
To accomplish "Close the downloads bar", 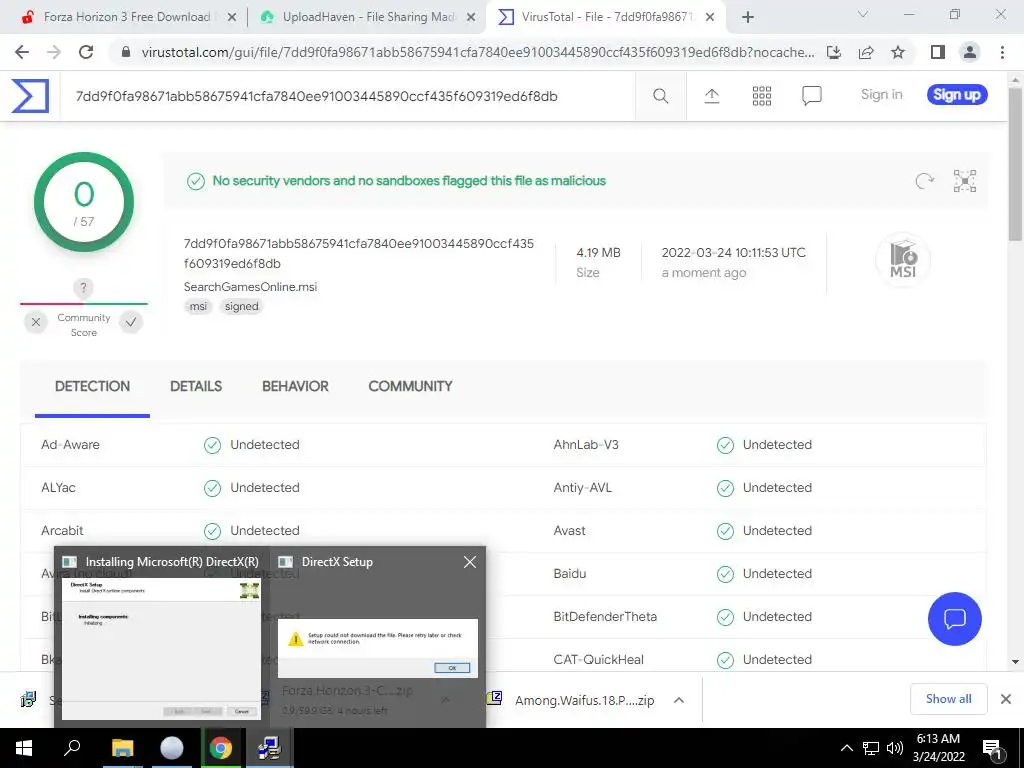I will pos(1006,699).
